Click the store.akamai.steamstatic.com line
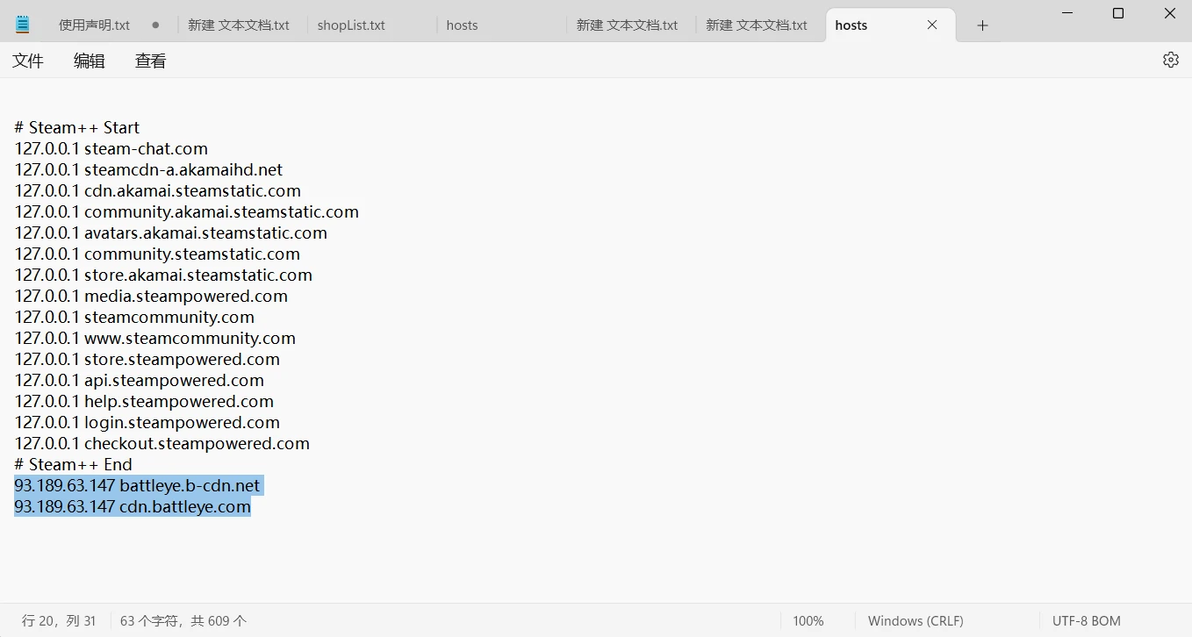The height and width of the screenshot is (637, 1192). tap(163, 275)
